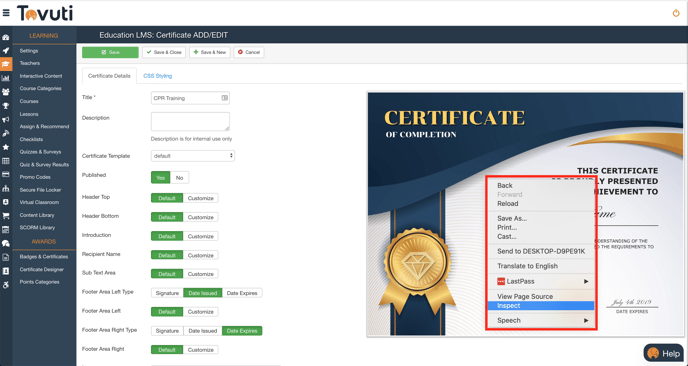Click the users group icon in the sidebar
The image size is (688, 366).
(6, 92)
